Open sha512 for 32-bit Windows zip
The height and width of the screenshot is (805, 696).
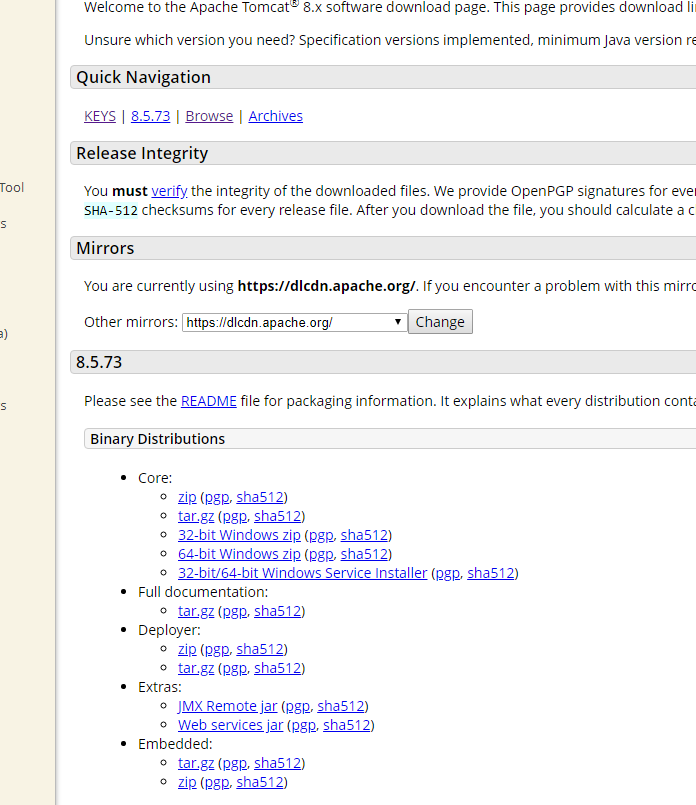[364, 535]
